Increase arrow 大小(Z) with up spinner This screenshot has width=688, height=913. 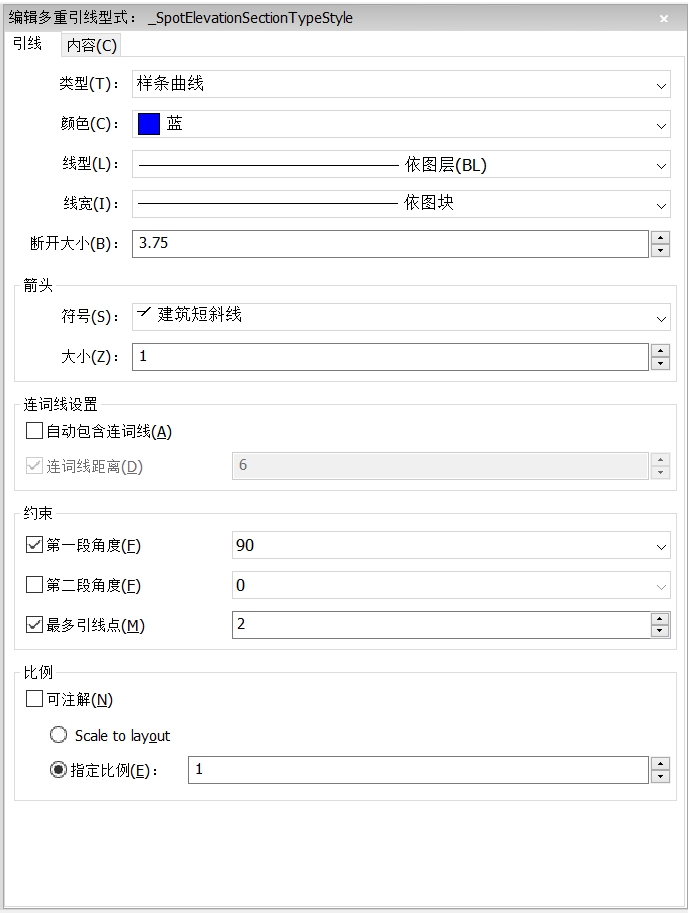[660, 351]
